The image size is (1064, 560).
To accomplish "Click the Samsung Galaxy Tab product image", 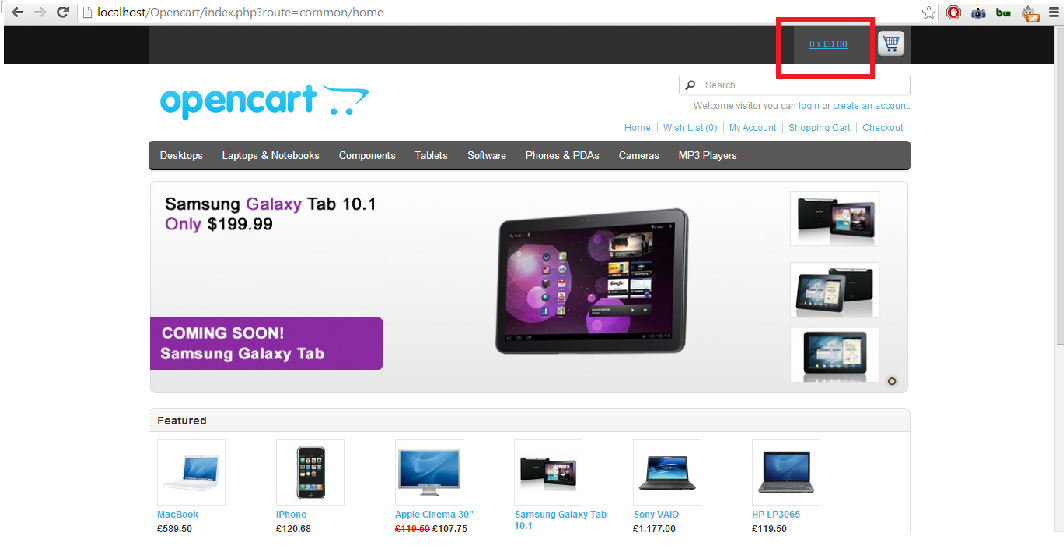I will click(x=548, y=472).
